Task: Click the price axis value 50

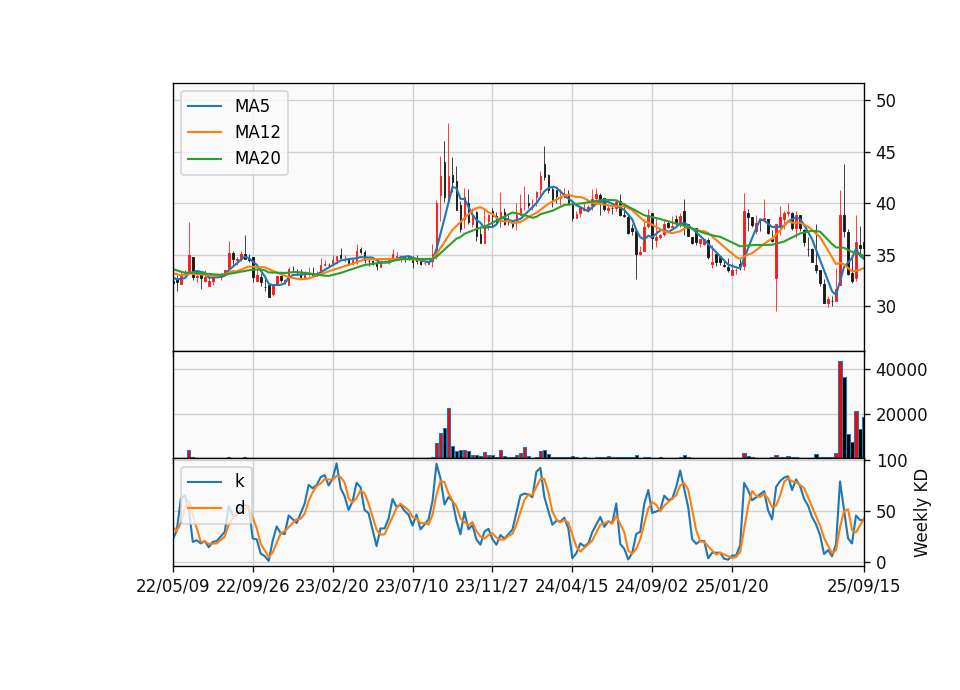Action: coord(885,101)
